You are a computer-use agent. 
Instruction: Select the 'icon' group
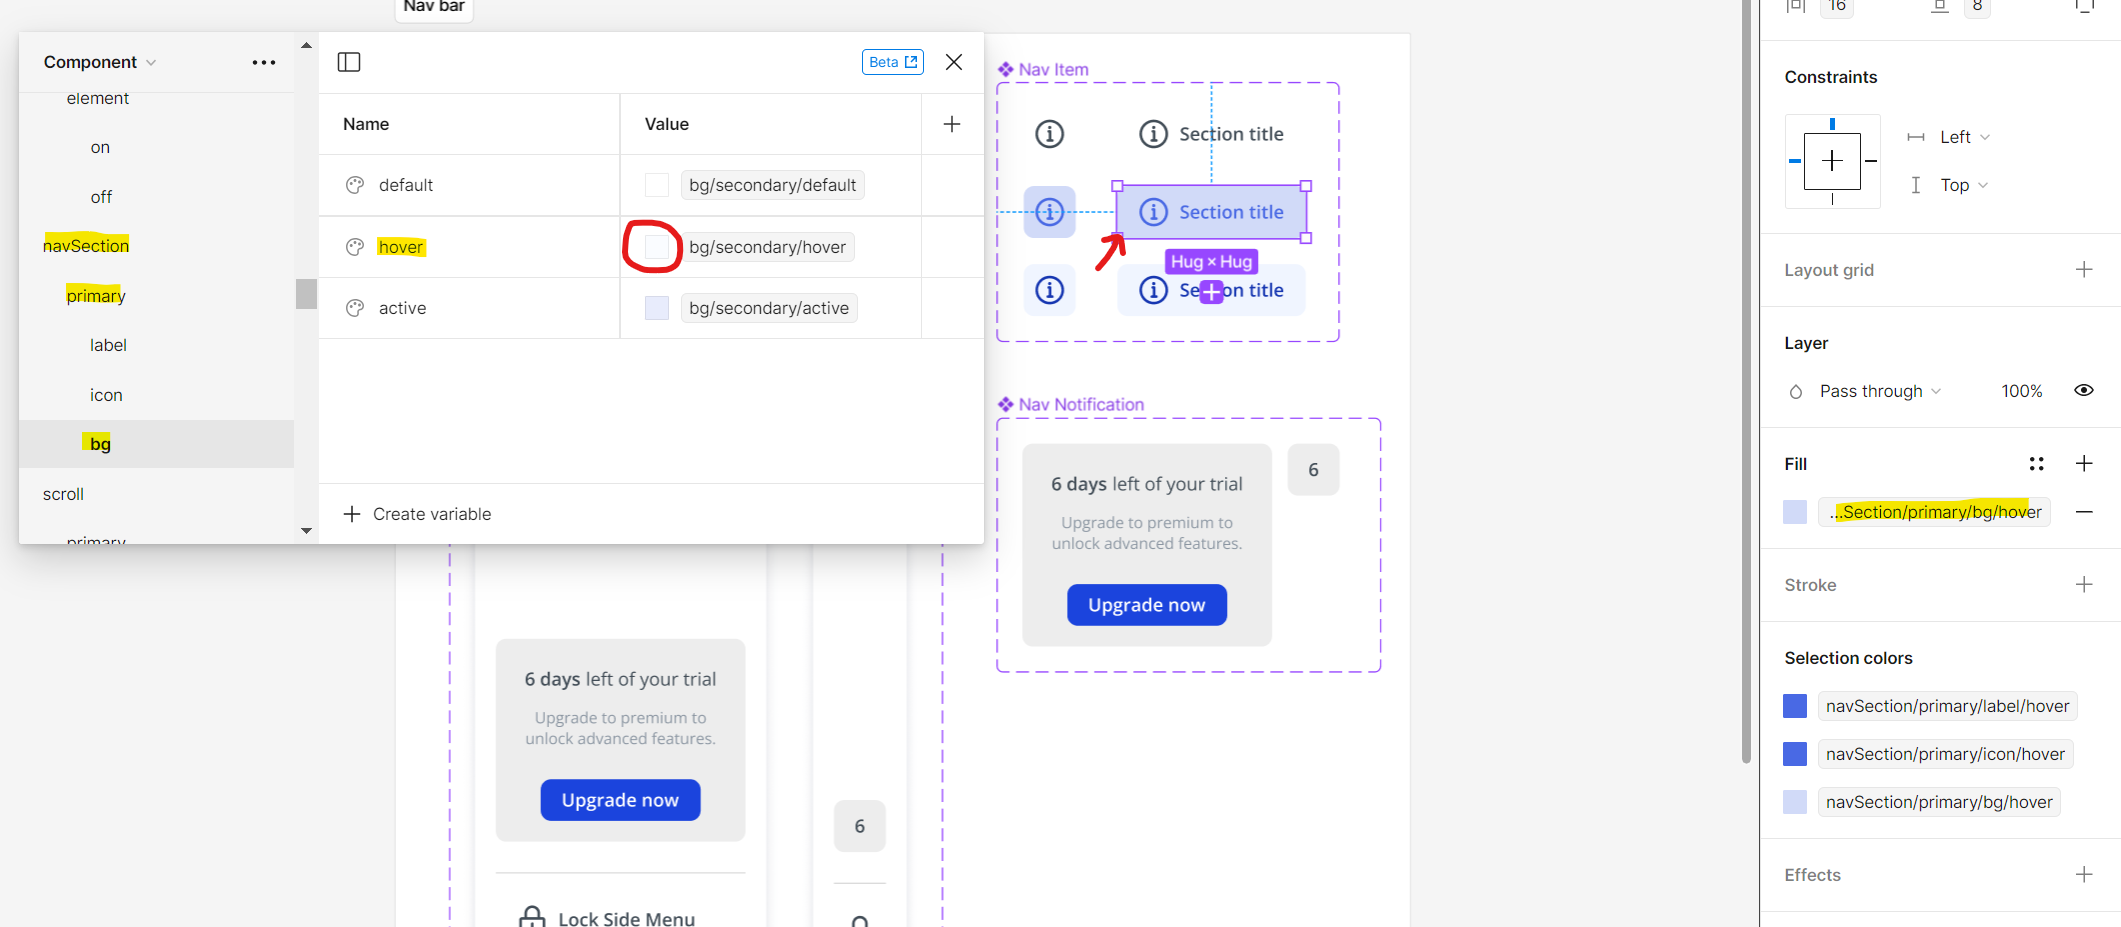(106, 395)
